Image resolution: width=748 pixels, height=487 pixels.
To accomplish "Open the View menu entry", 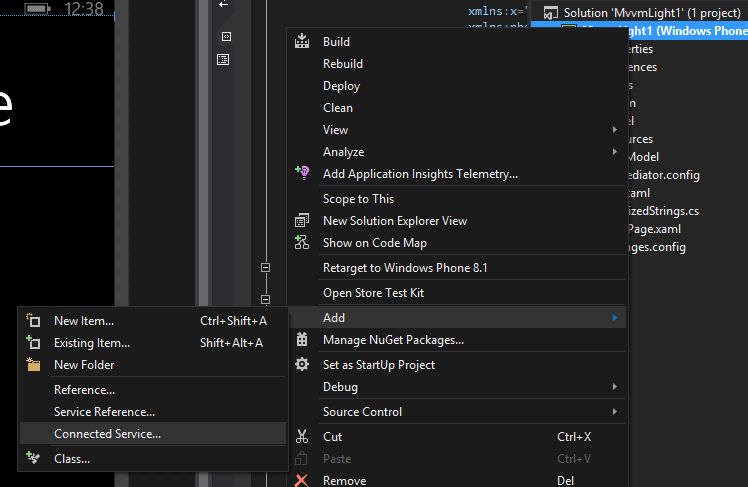I will point(457,129).
